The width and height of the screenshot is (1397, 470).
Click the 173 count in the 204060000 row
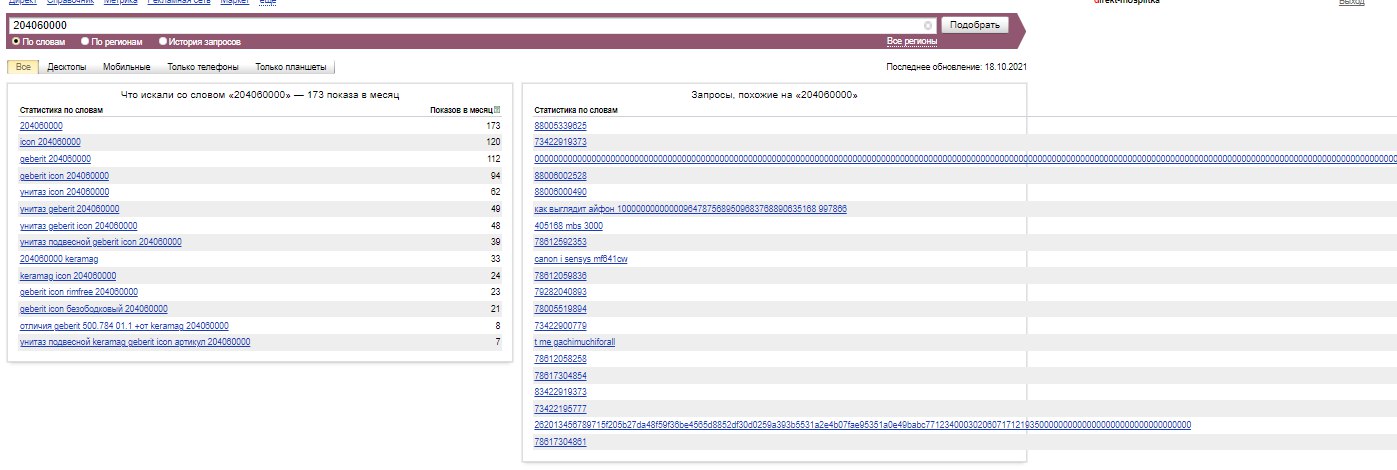(x=493, y=126)
